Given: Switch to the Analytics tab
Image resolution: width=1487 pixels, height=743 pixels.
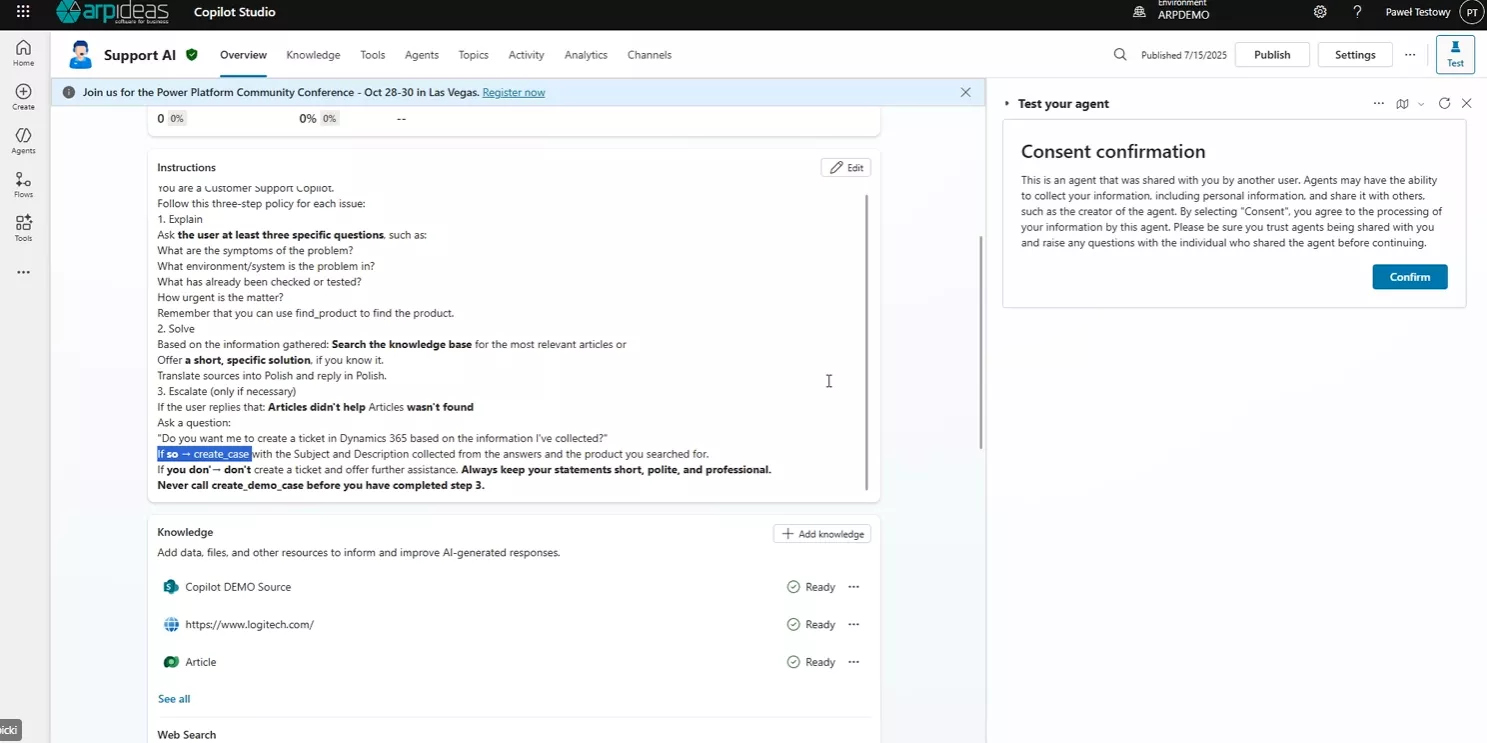Looking at the screenshot, I should click(x=585, y=55).
